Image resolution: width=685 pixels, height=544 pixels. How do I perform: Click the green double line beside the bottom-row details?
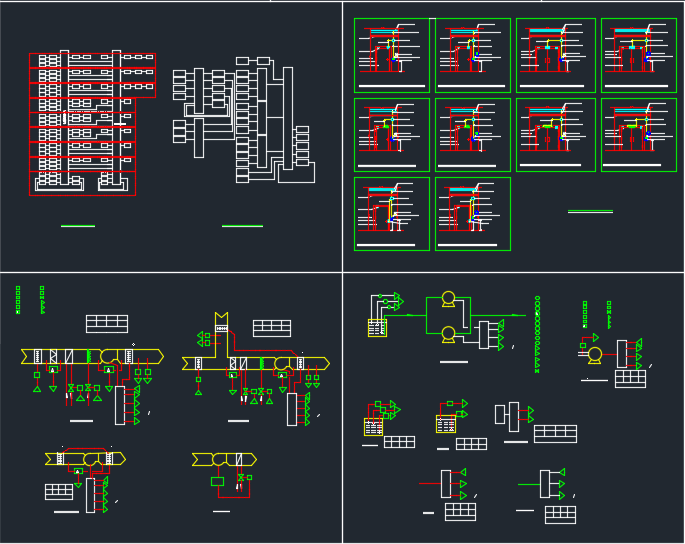[x=590, y=211]
